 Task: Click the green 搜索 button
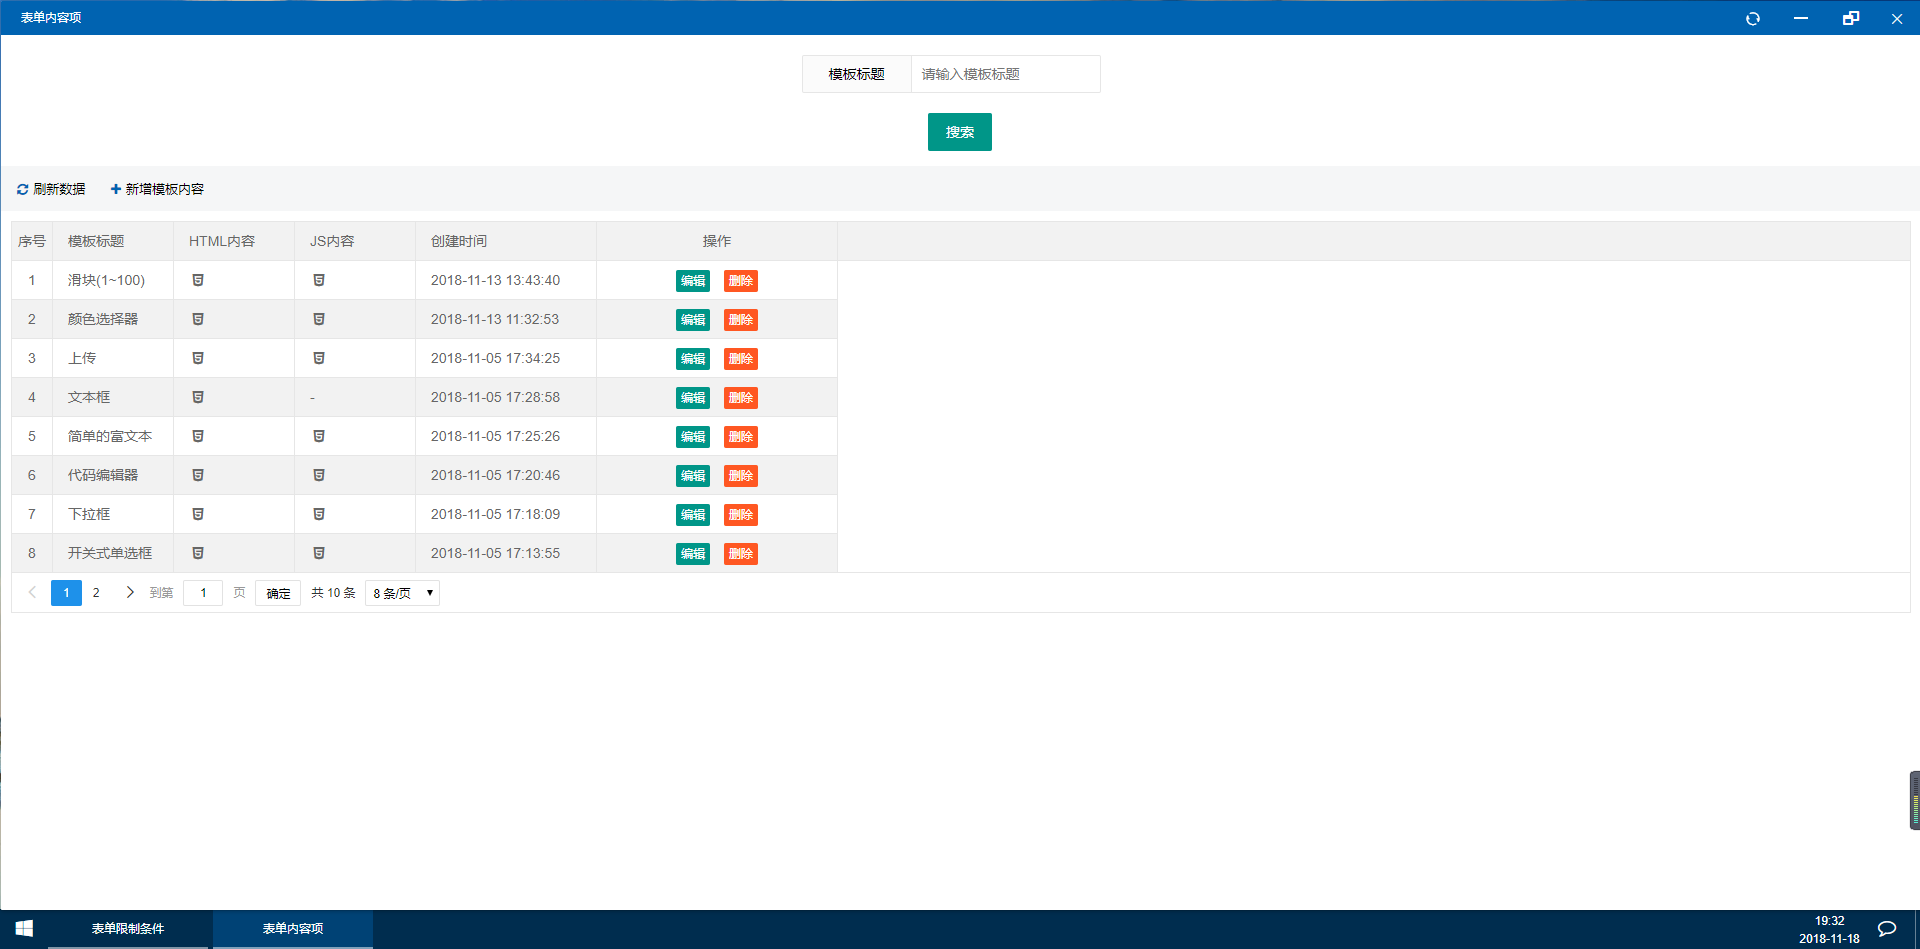[x=960, y=132]
